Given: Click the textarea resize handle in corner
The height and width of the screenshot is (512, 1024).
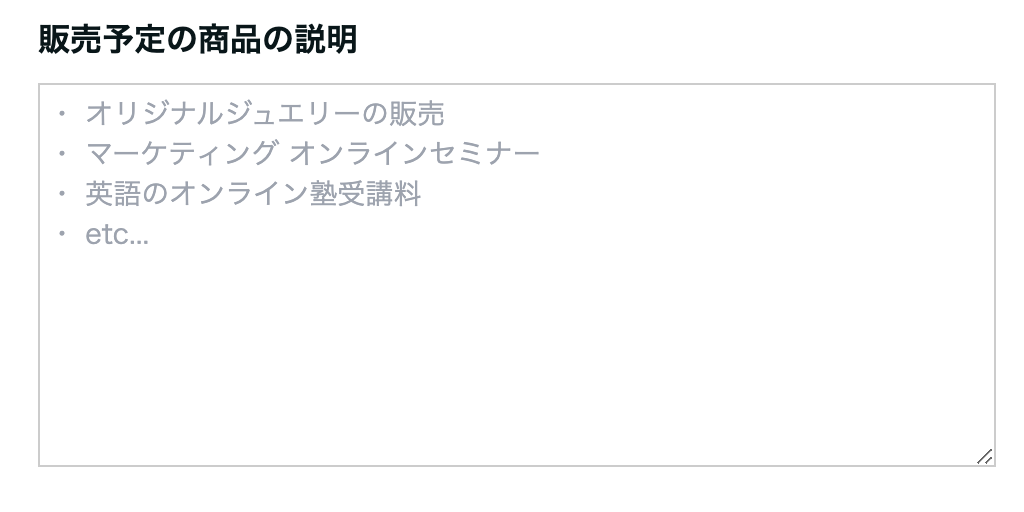Looking at the screenshot, I should pos(984,456).
